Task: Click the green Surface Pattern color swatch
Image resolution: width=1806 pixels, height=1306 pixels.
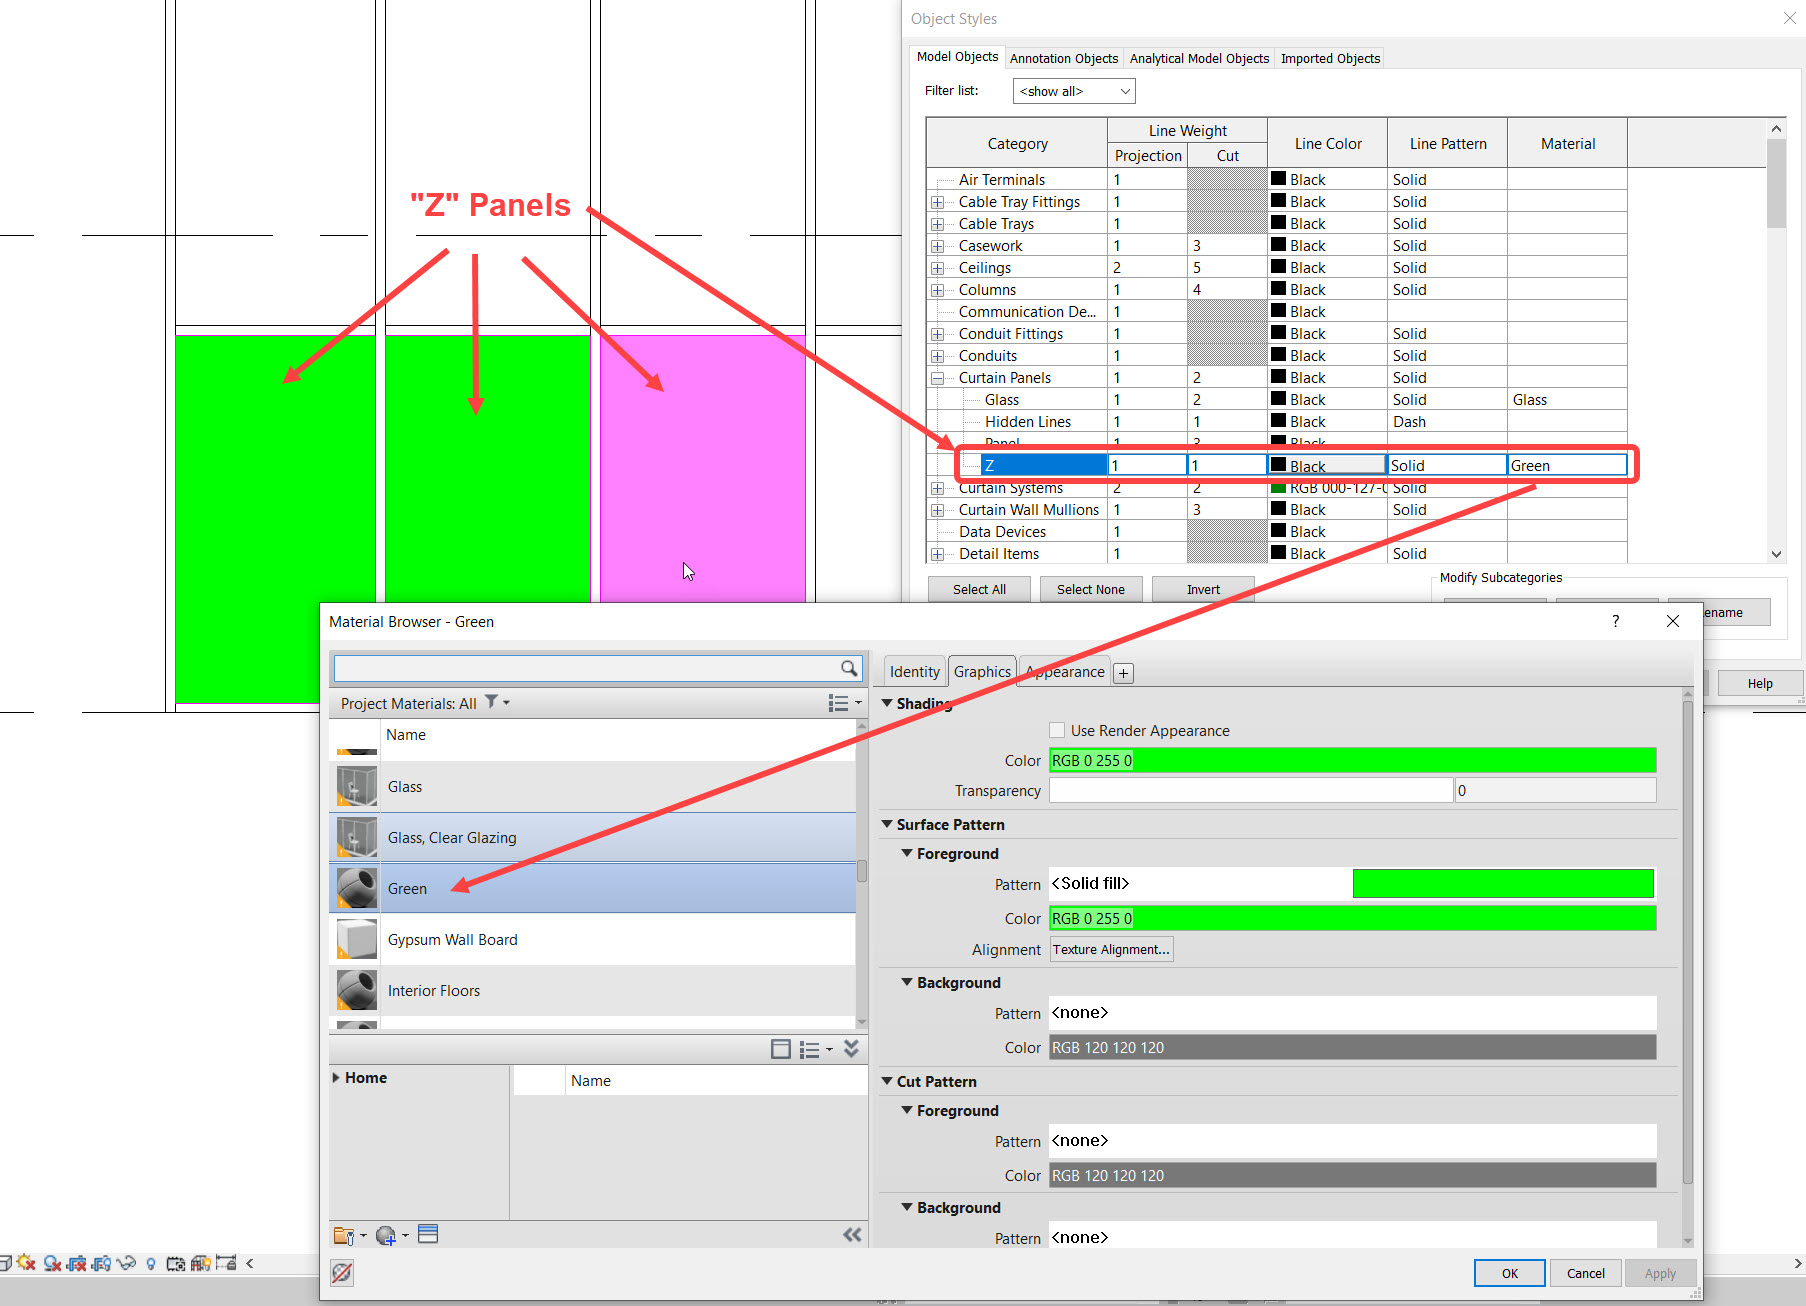Action: click(1502, 883)
